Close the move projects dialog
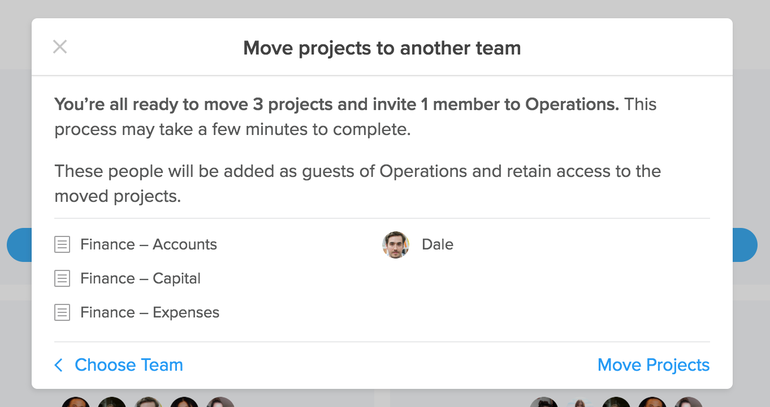Image resolution: width=770 pixels, height=407 pixels. pos(60,47)
